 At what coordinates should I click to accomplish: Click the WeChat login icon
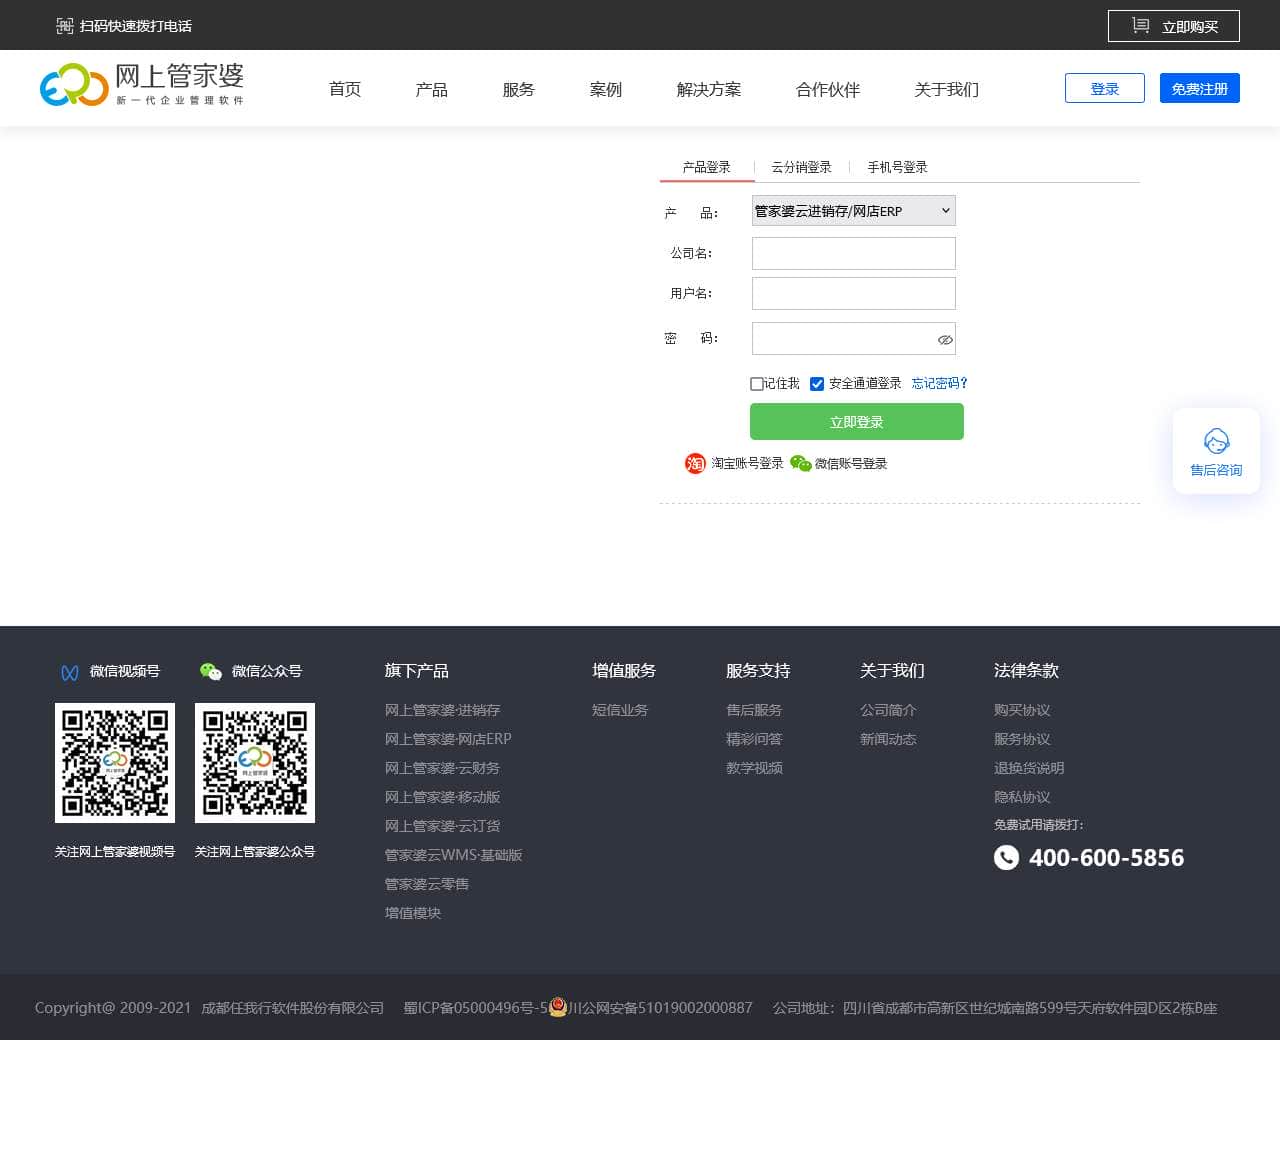(801, 463)
